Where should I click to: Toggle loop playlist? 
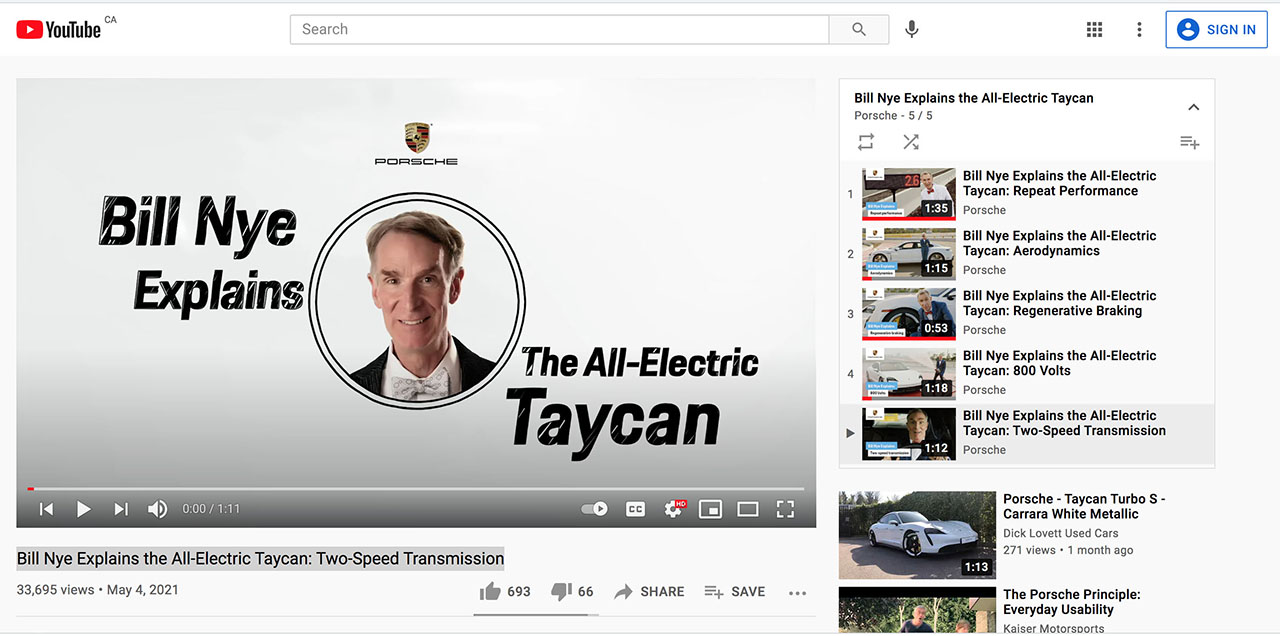[866, 142]
